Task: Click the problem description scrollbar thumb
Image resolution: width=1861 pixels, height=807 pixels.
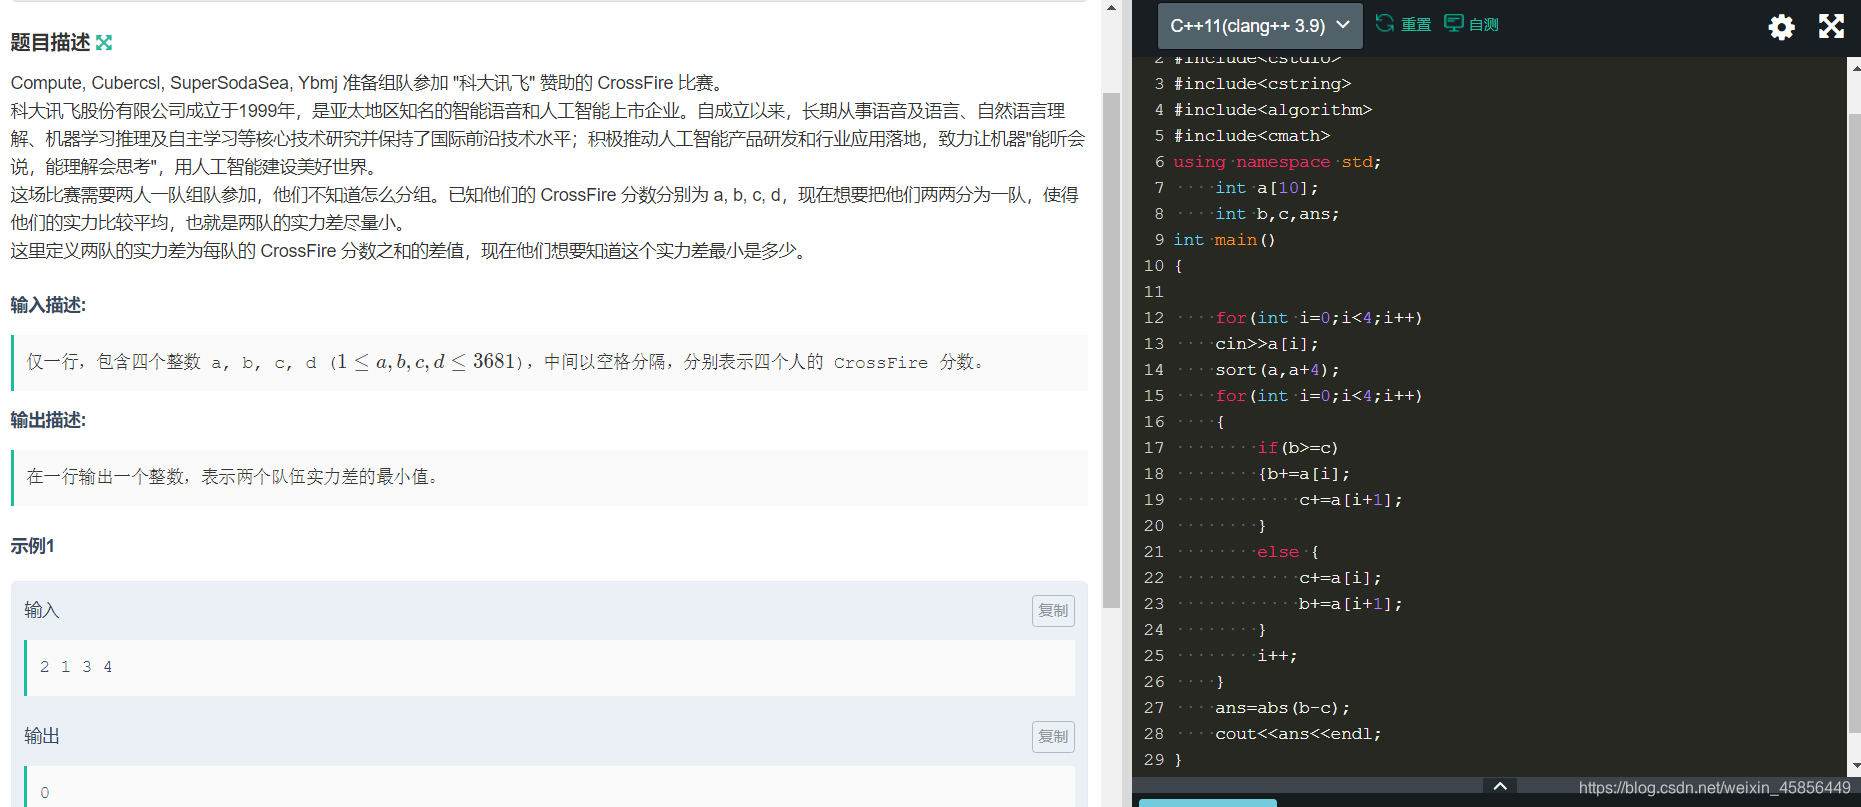Action: [1111, 350]
